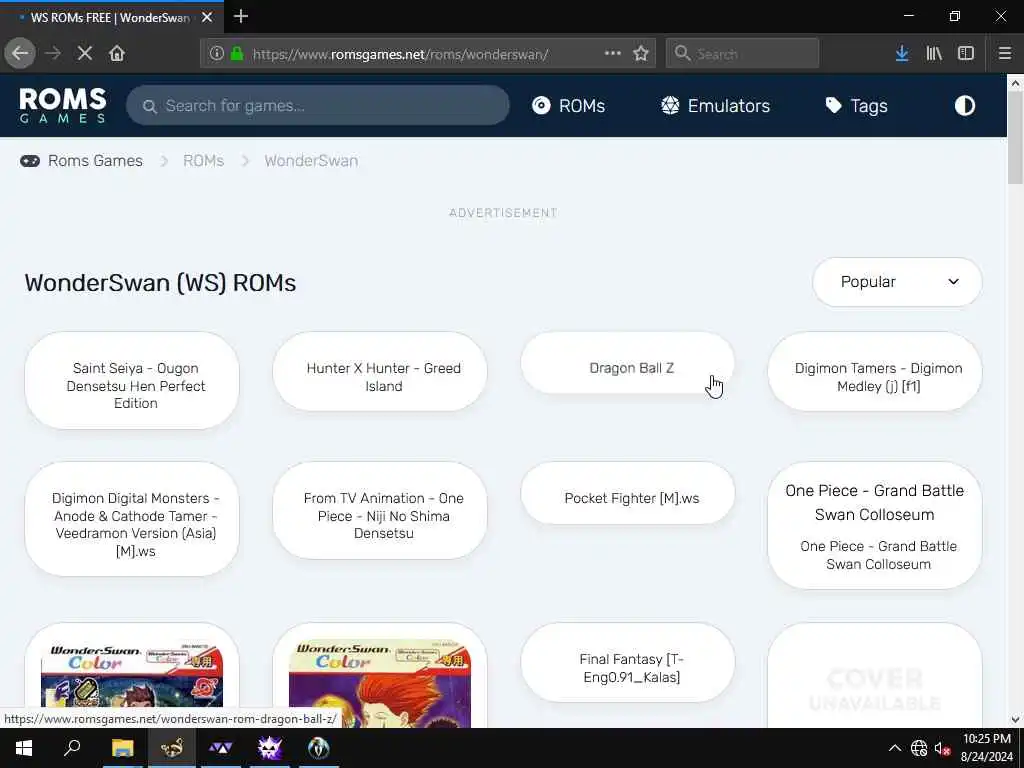Open Hunter X Hunter Greed Island card

[x=379, y=372]
